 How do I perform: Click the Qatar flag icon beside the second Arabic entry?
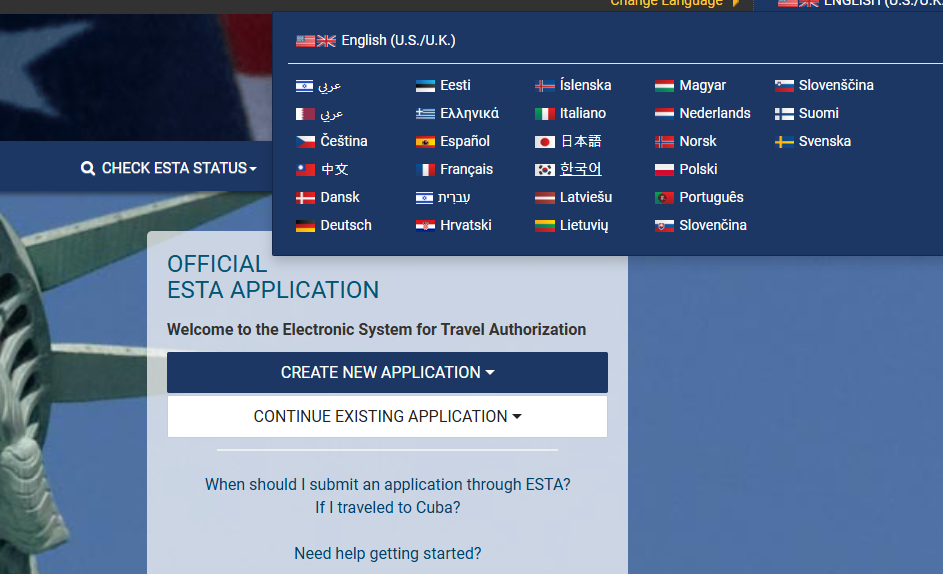click(305, 114)
